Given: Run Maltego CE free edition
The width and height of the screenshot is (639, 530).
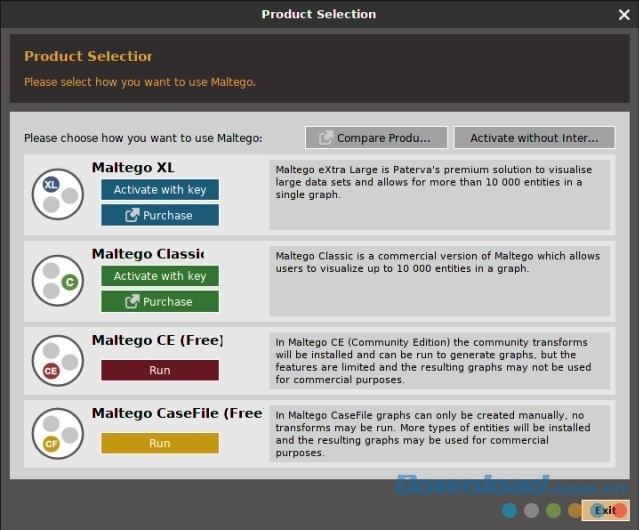Looking at the screenshot, I should click(x=160, y=370).
